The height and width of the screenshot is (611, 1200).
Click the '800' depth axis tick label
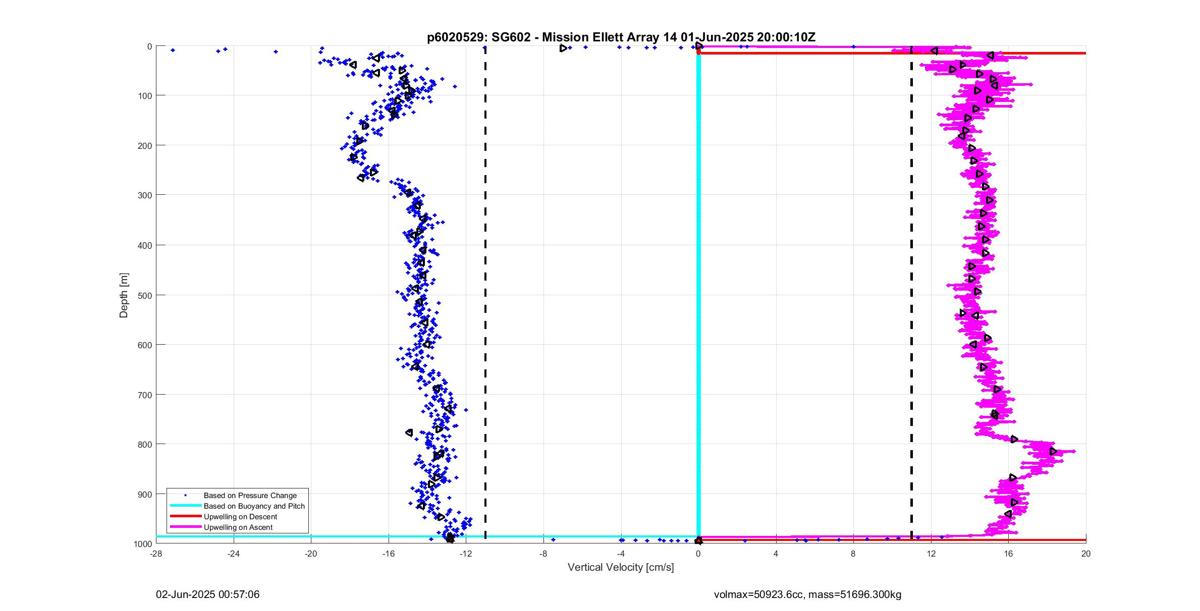point(144,444)
